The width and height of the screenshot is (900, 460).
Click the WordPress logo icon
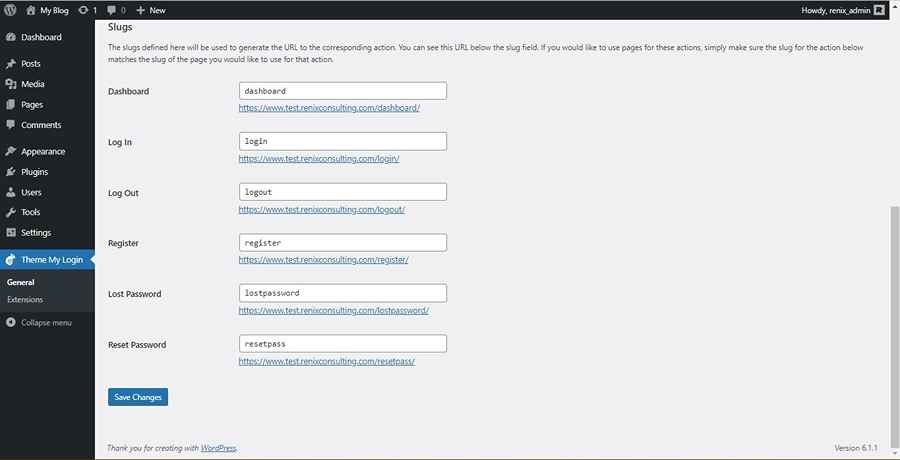pyautogui.click(x=10, y=10)
